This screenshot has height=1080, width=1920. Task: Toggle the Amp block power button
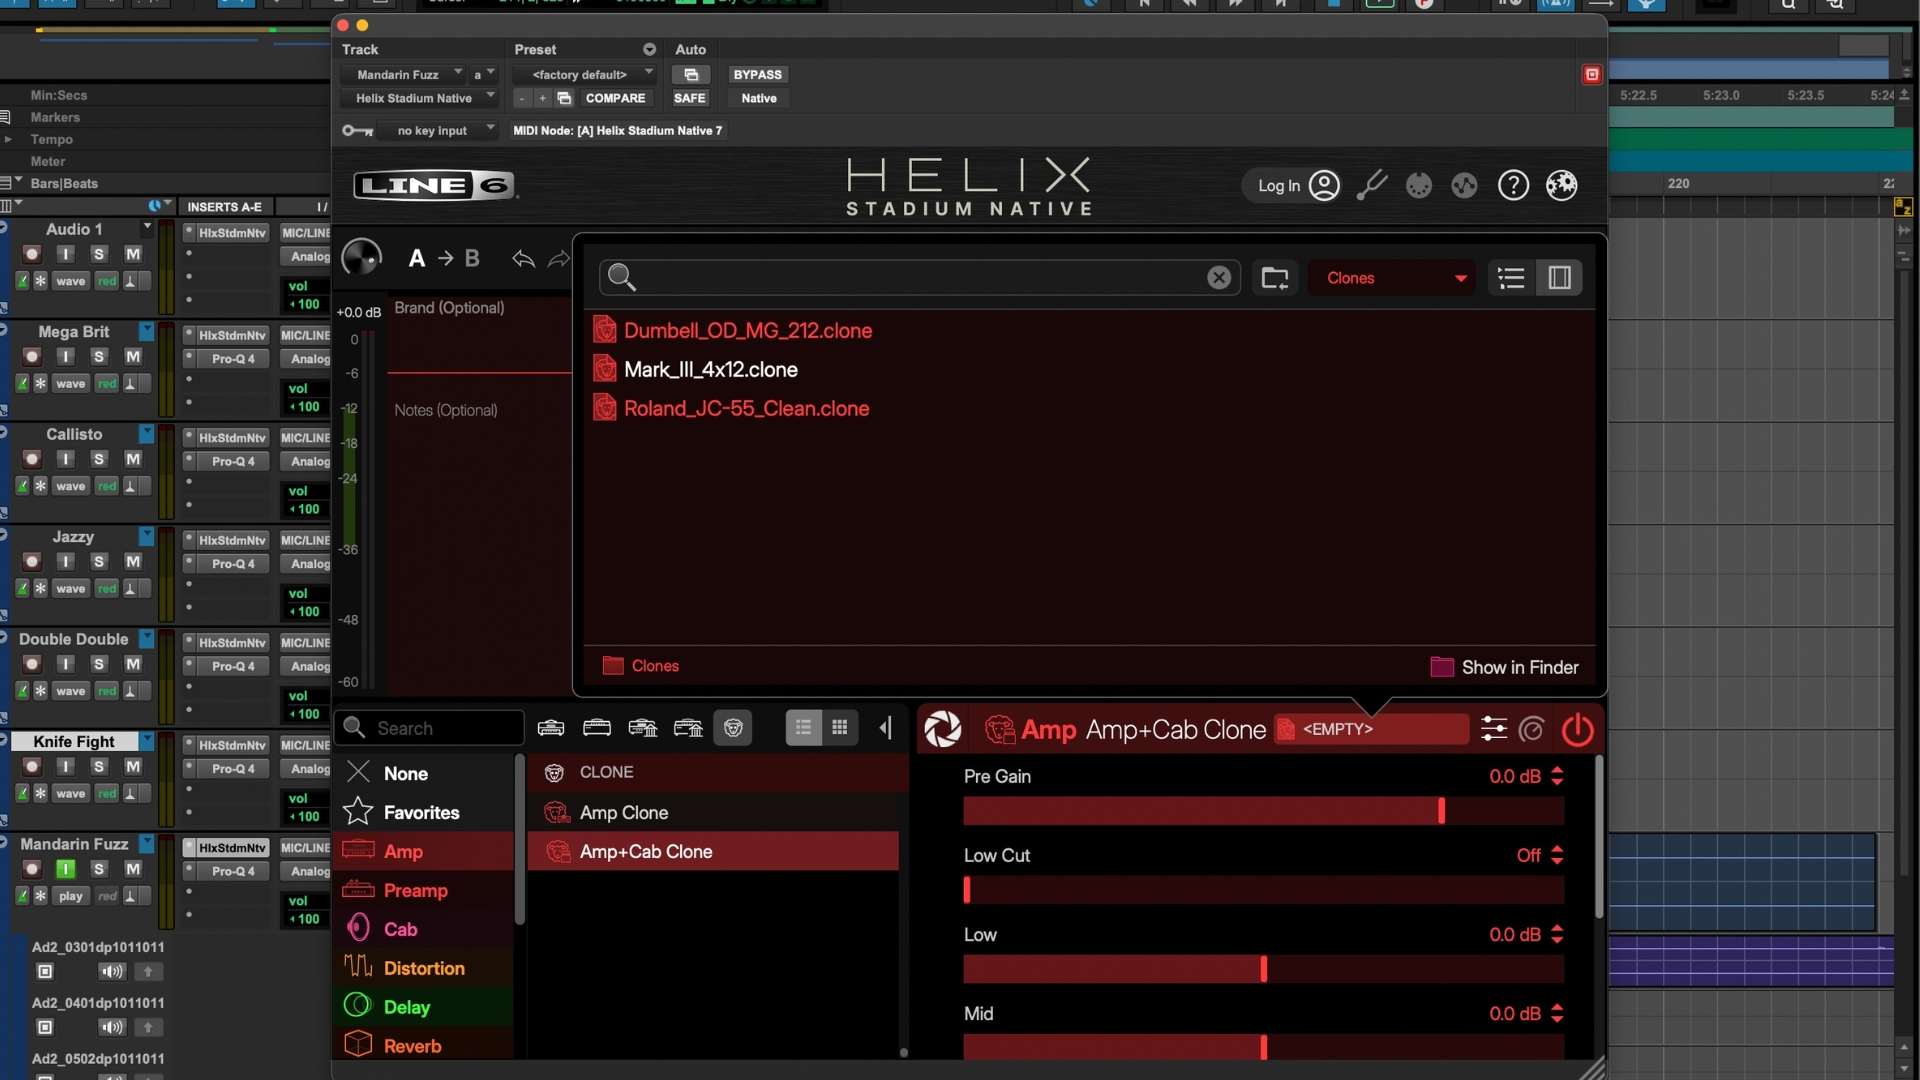point(1578,729)
